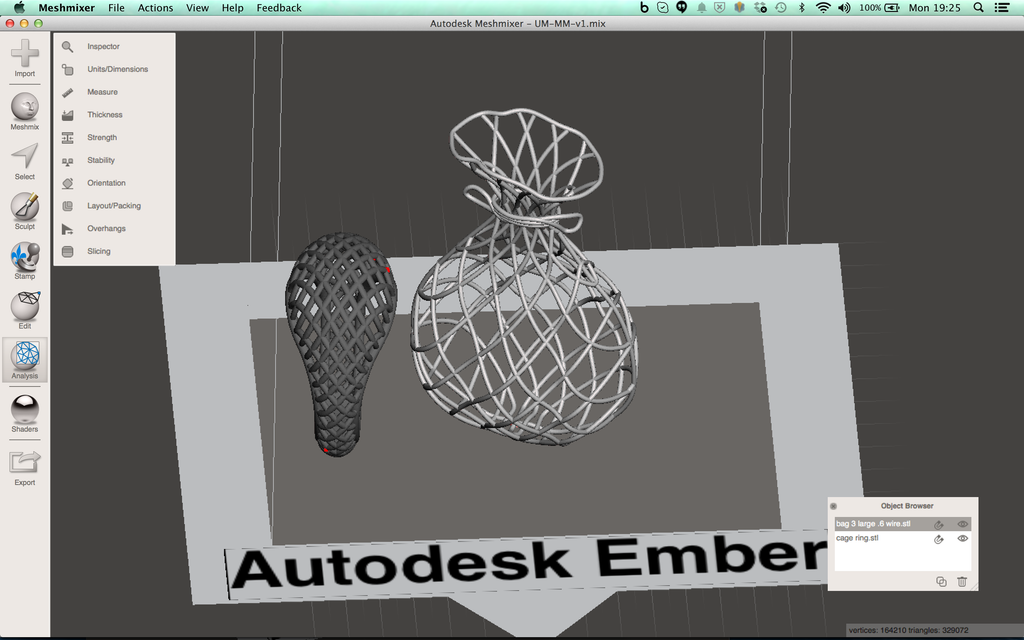Click the Export tool icon

click(25, 462)
